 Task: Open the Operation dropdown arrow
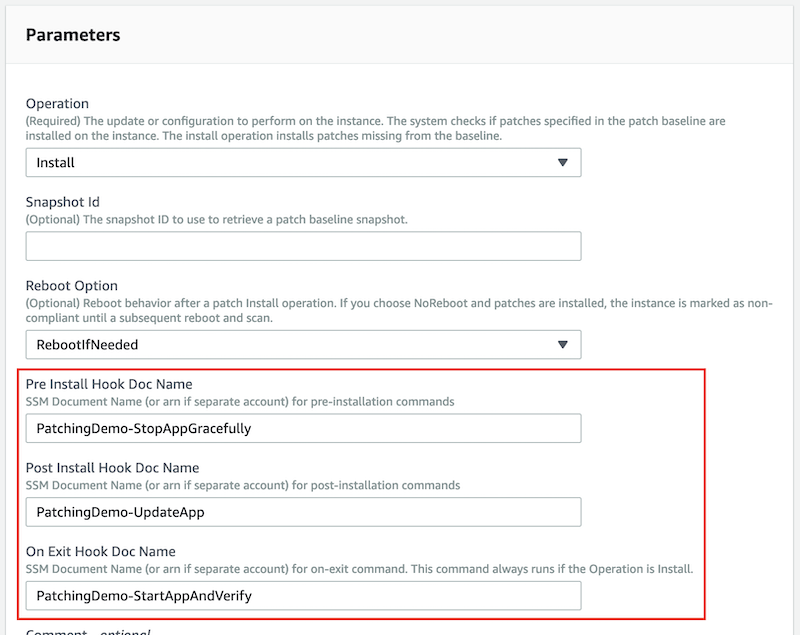(x=565, y=162)
